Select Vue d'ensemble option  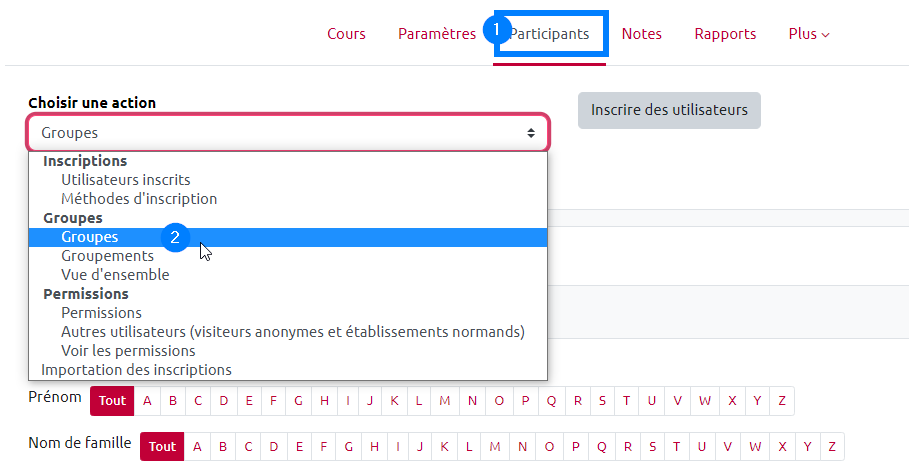(115, 275)
